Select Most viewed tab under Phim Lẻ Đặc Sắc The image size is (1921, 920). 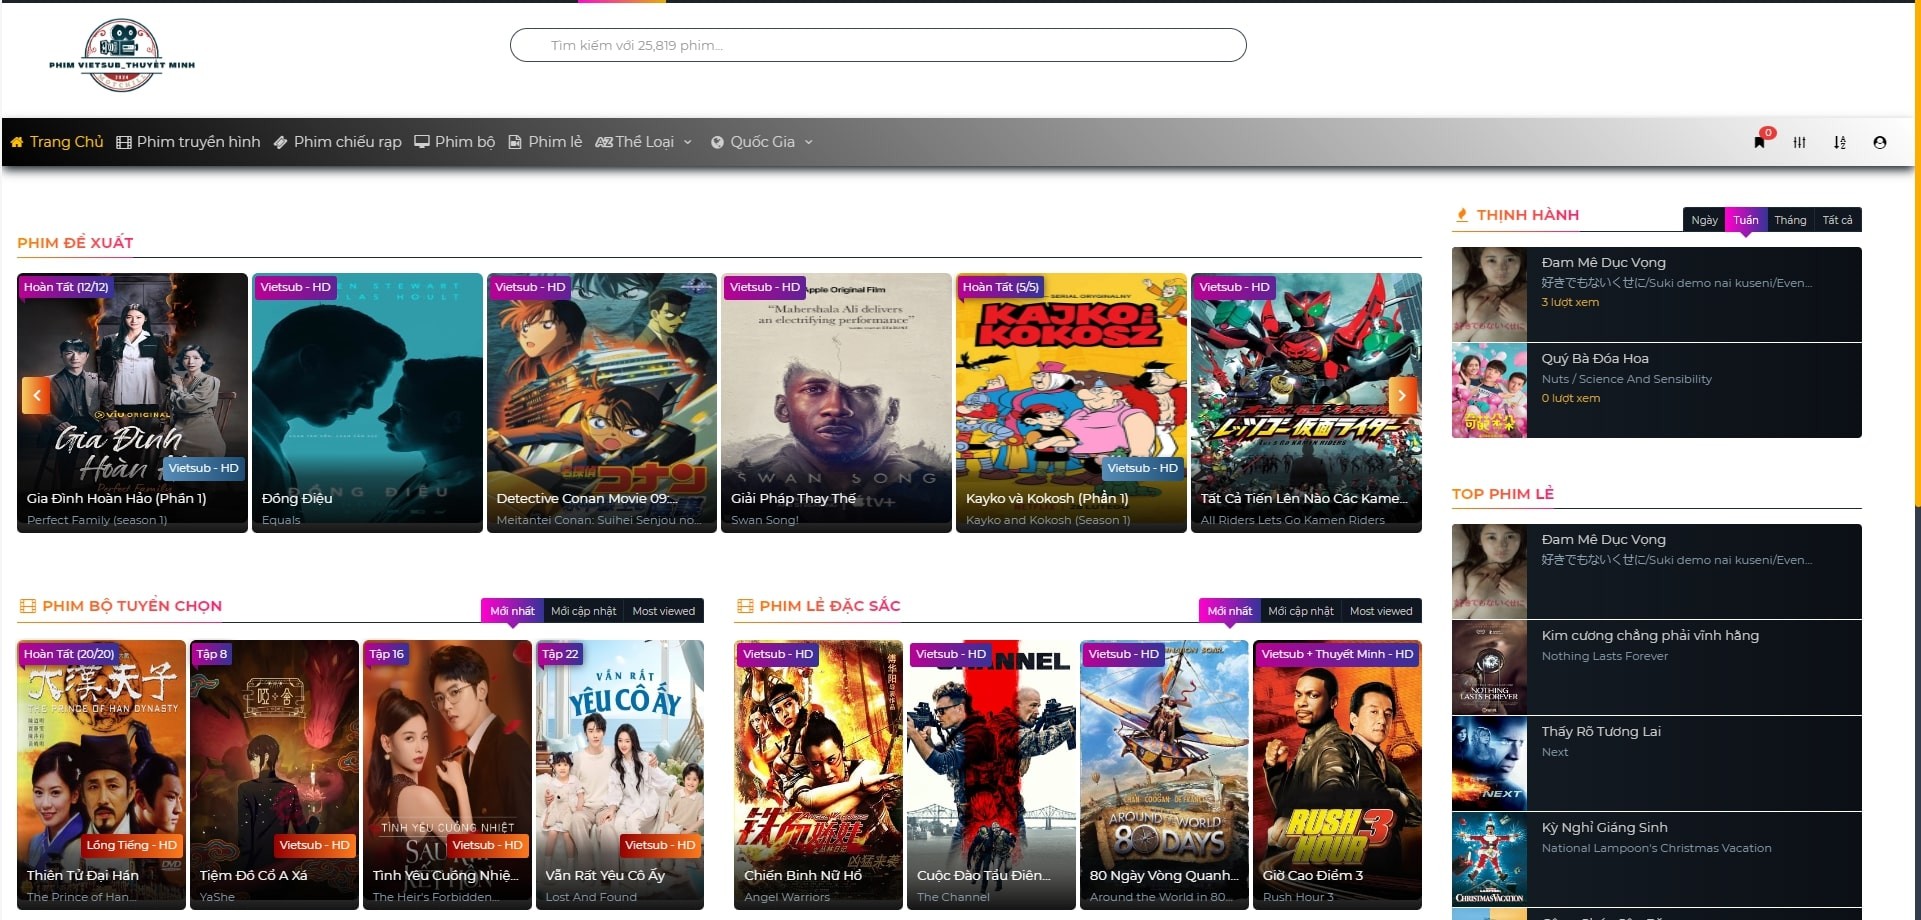(1380, 611)
